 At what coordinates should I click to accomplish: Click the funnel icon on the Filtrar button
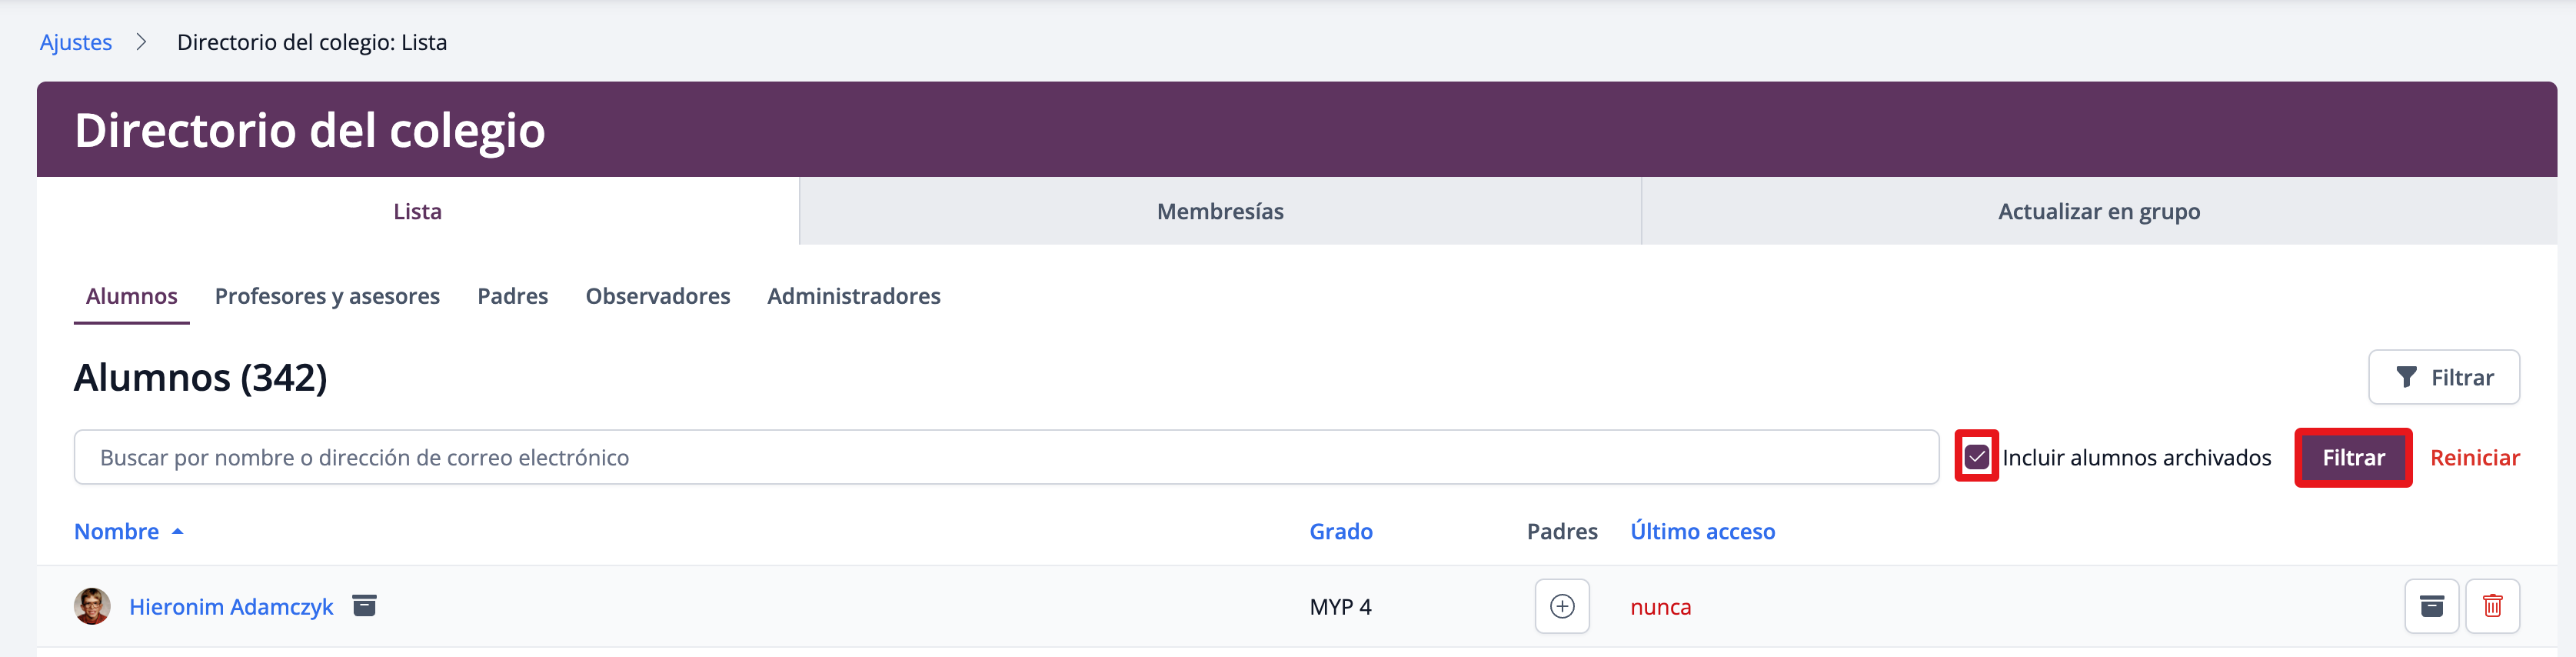click(2406, 377)
